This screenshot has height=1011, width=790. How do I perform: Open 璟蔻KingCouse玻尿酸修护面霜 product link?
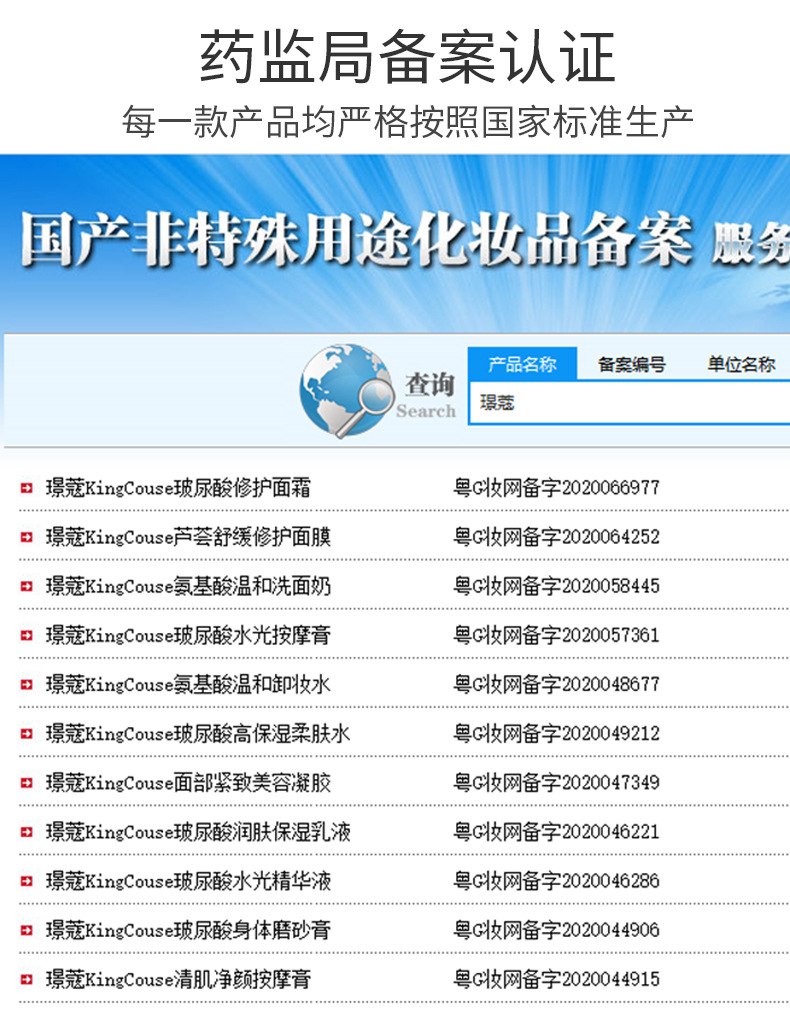(178, 488)
